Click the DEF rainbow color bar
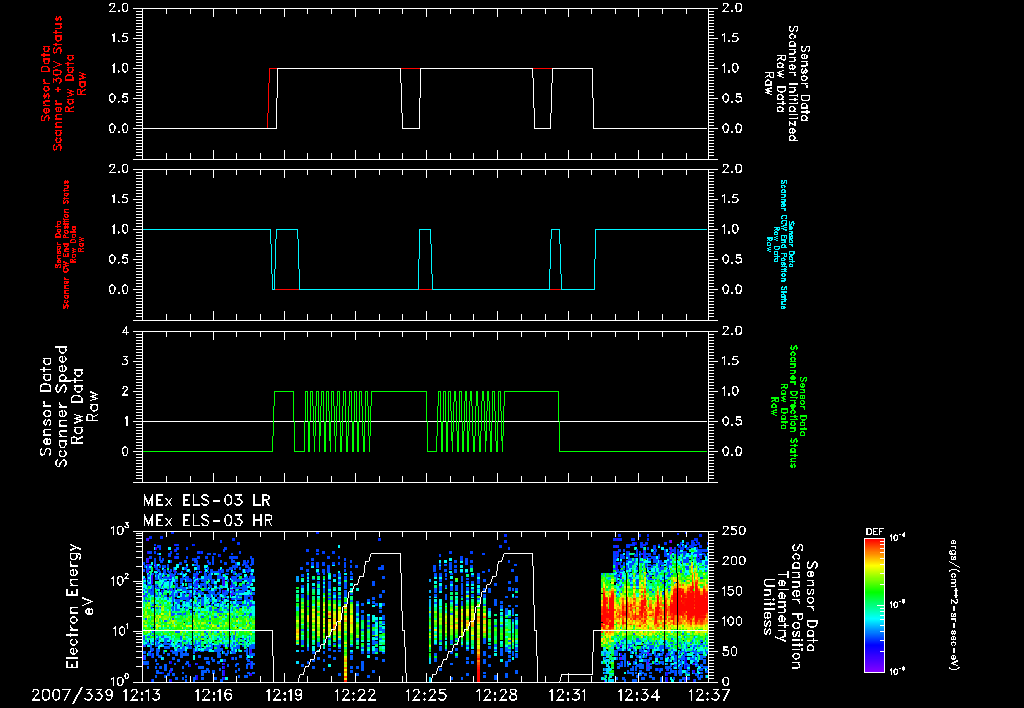Screen dimensions: 1024x708 click(x=875, y=604)
